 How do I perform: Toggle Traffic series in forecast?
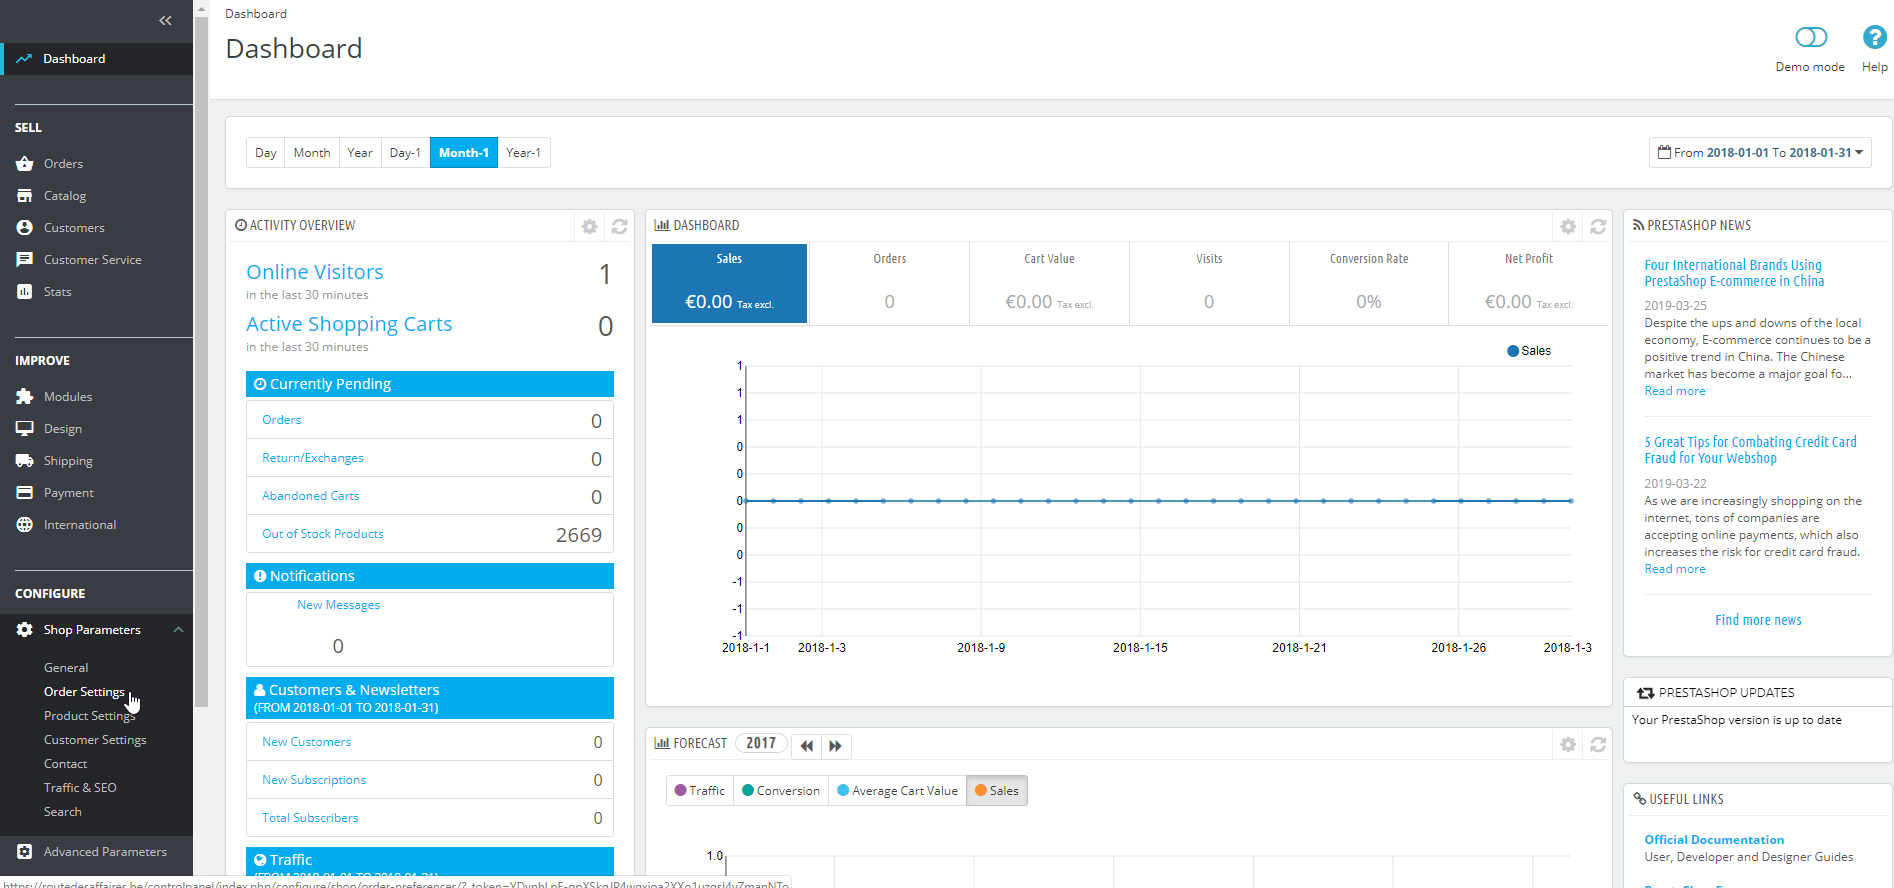point(700,791)
